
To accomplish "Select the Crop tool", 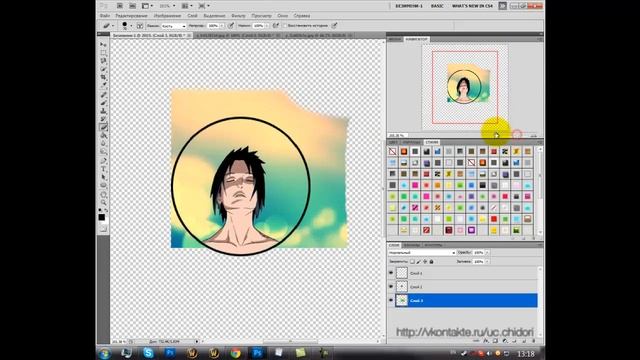I will [104, 77].
